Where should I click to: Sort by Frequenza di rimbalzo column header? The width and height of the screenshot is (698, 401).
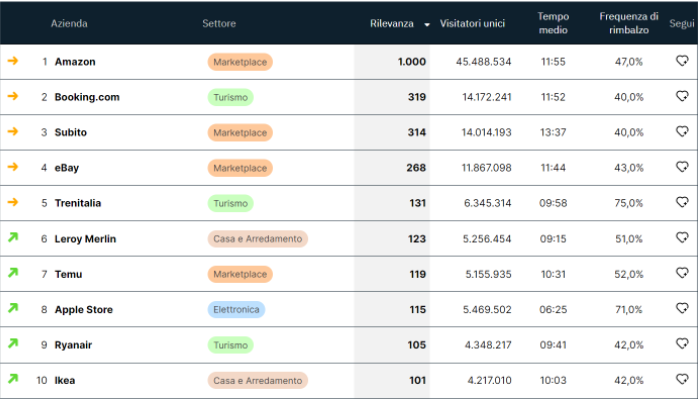click(629, 23)
